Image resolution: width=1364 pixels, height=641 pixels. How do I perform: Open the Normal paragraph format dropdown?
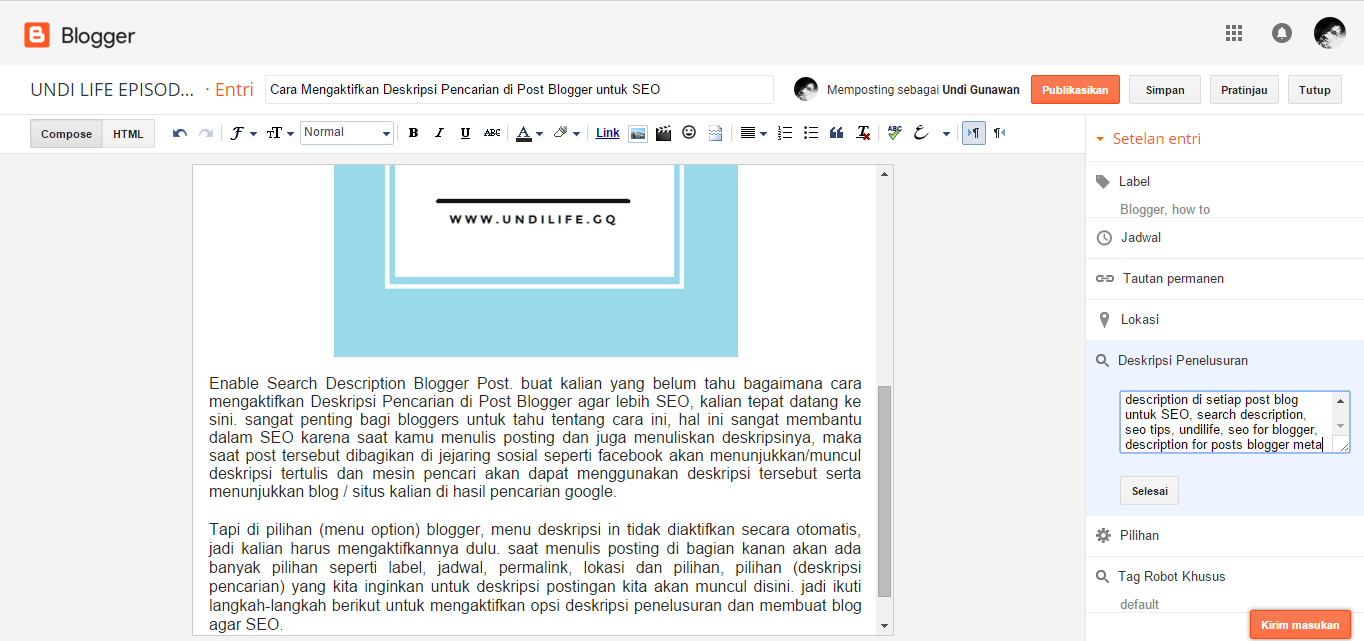pyautogui.click(x=347, y=133)
